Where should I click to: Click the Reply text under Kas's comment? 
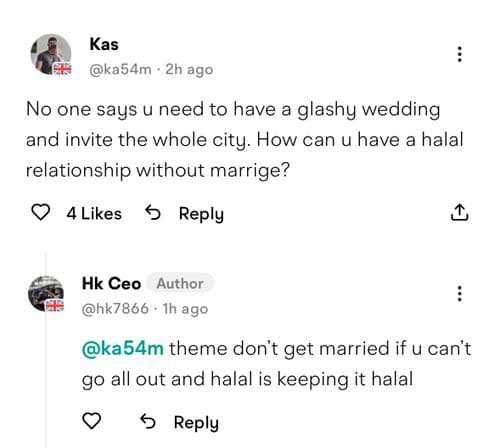[201, 214]
